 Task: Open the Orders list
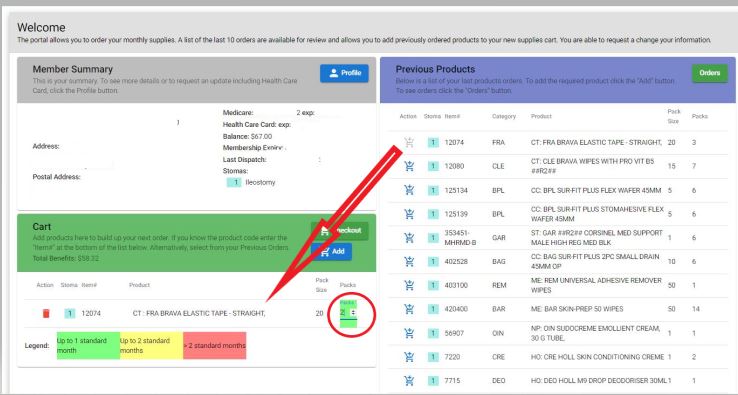[709, 73]
